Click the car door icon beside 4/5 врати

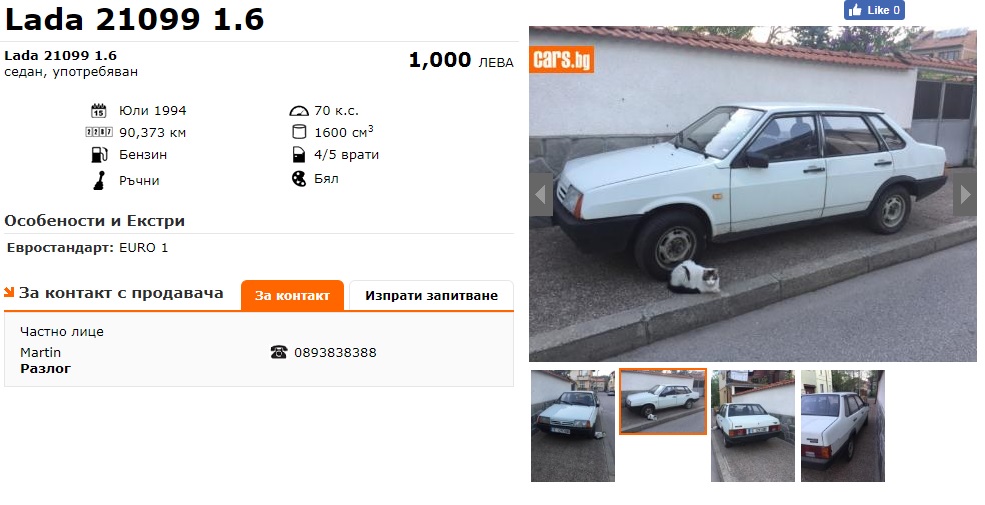tap(299, 155)
